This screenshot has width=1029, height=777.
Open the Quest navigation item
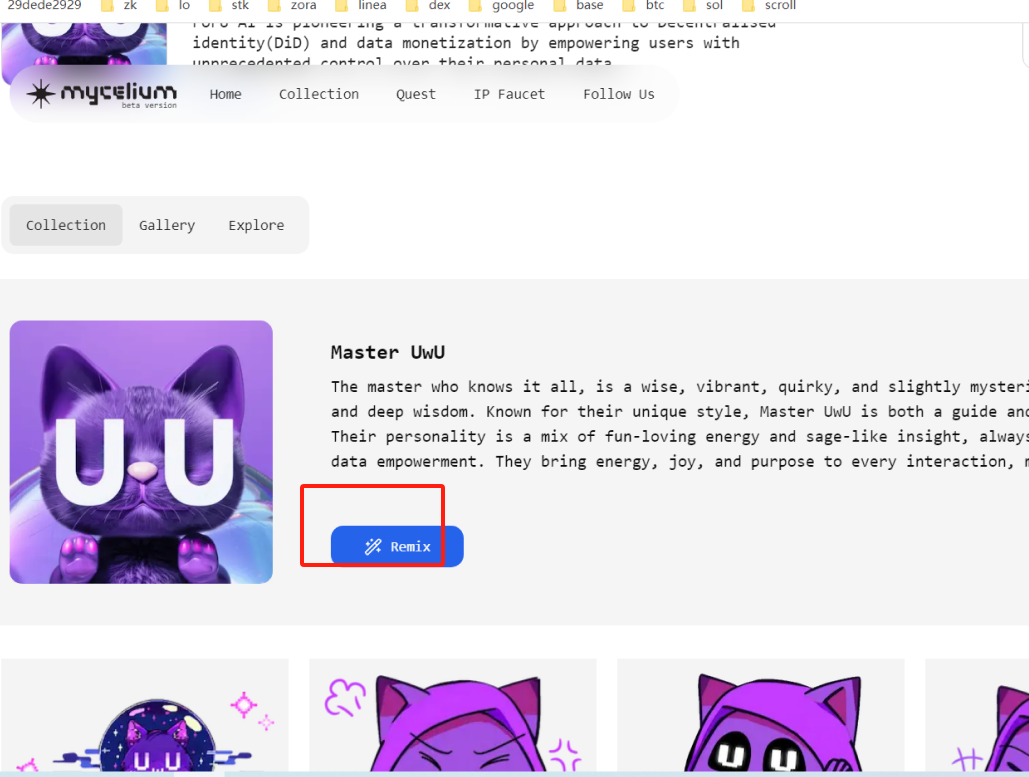pyautogui.click(x=415, y=94)
